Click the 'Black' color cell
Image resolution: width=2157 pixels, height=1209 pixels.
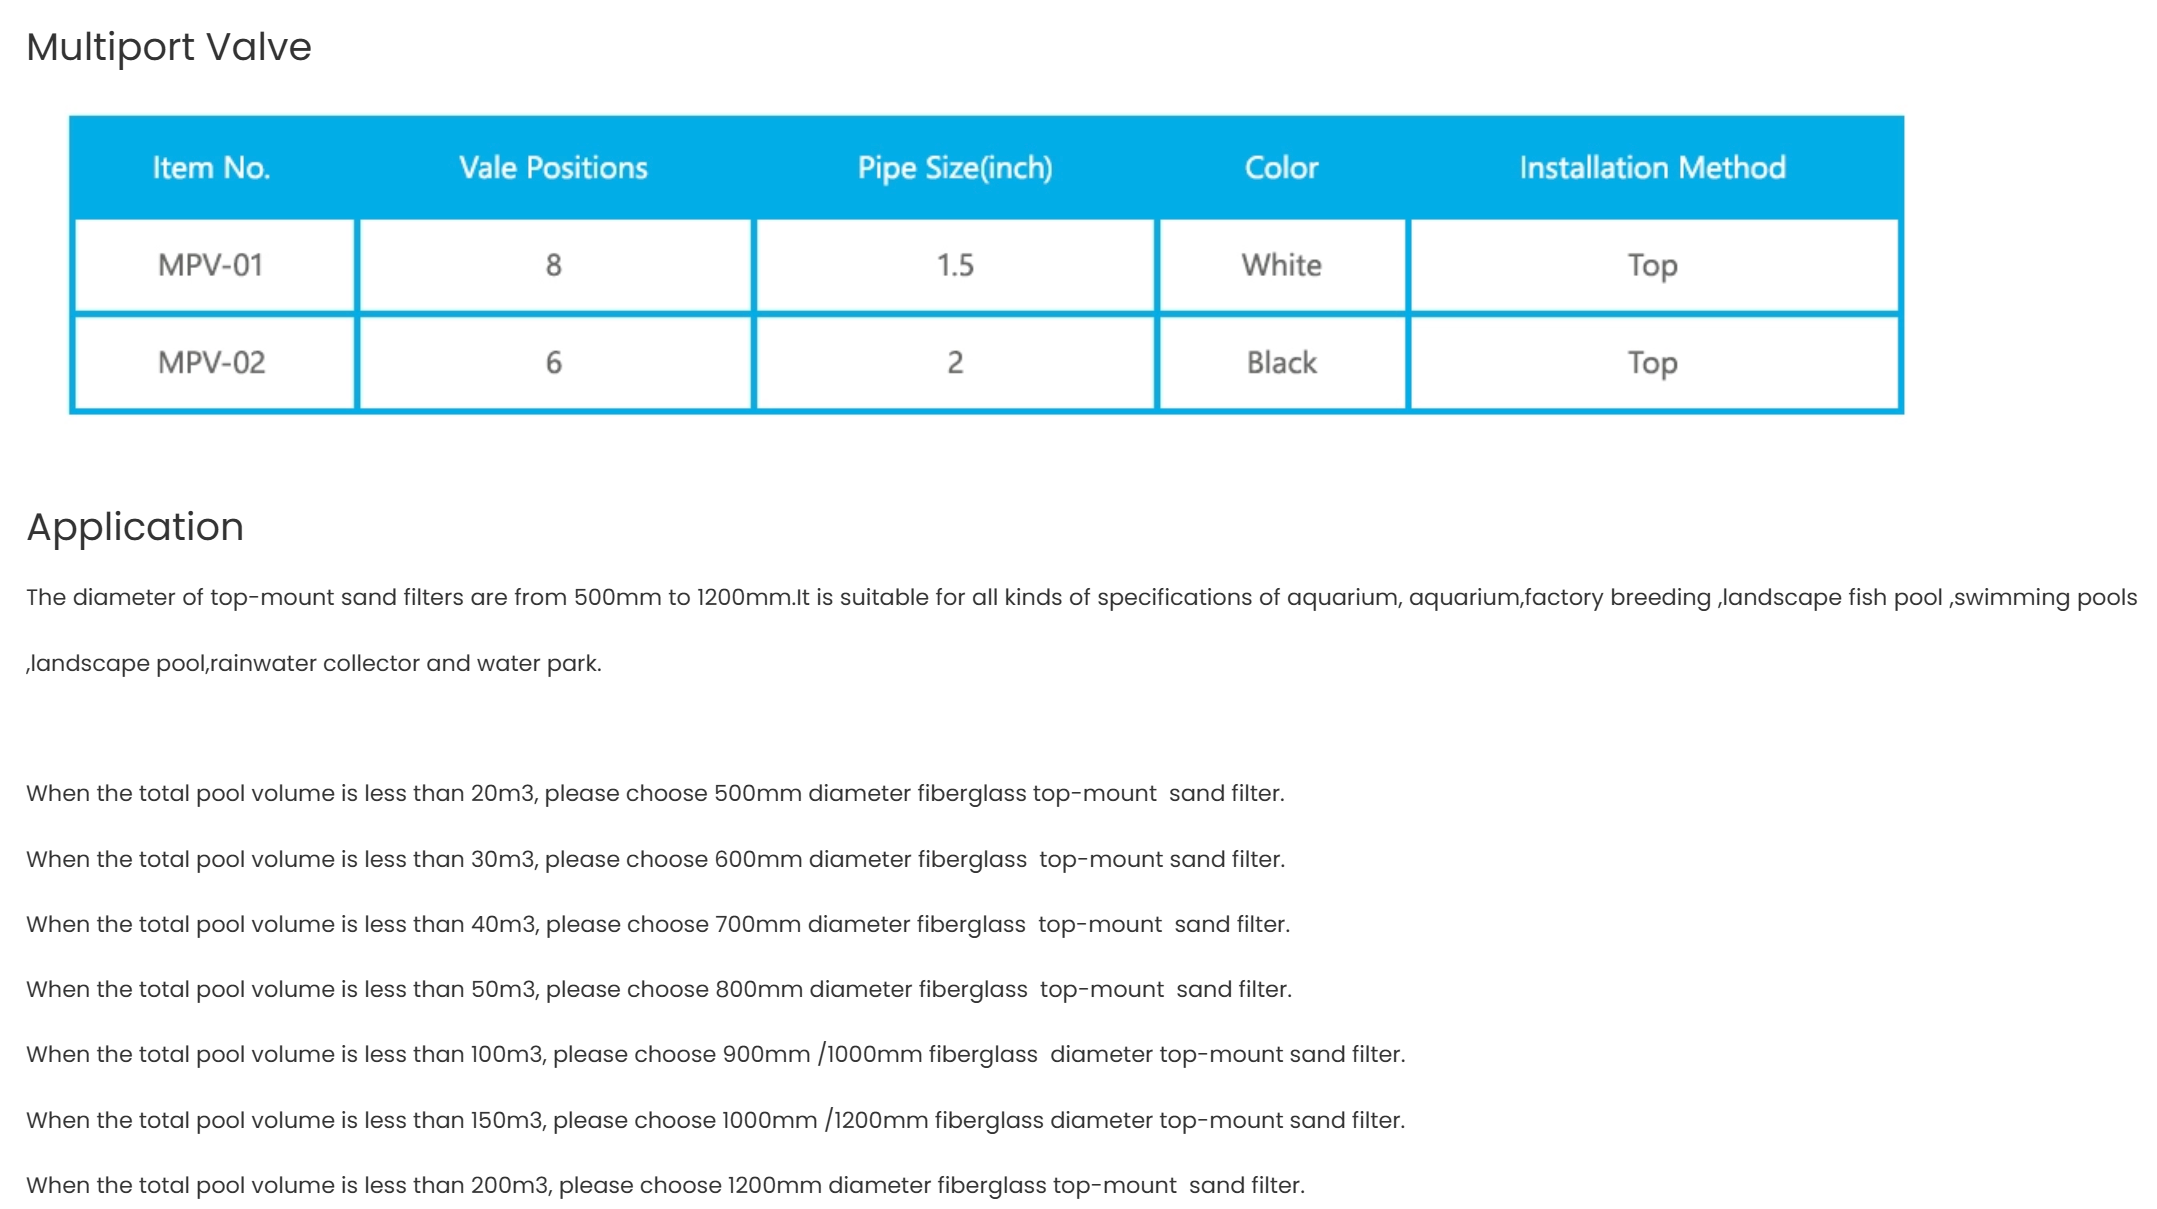1282,362
